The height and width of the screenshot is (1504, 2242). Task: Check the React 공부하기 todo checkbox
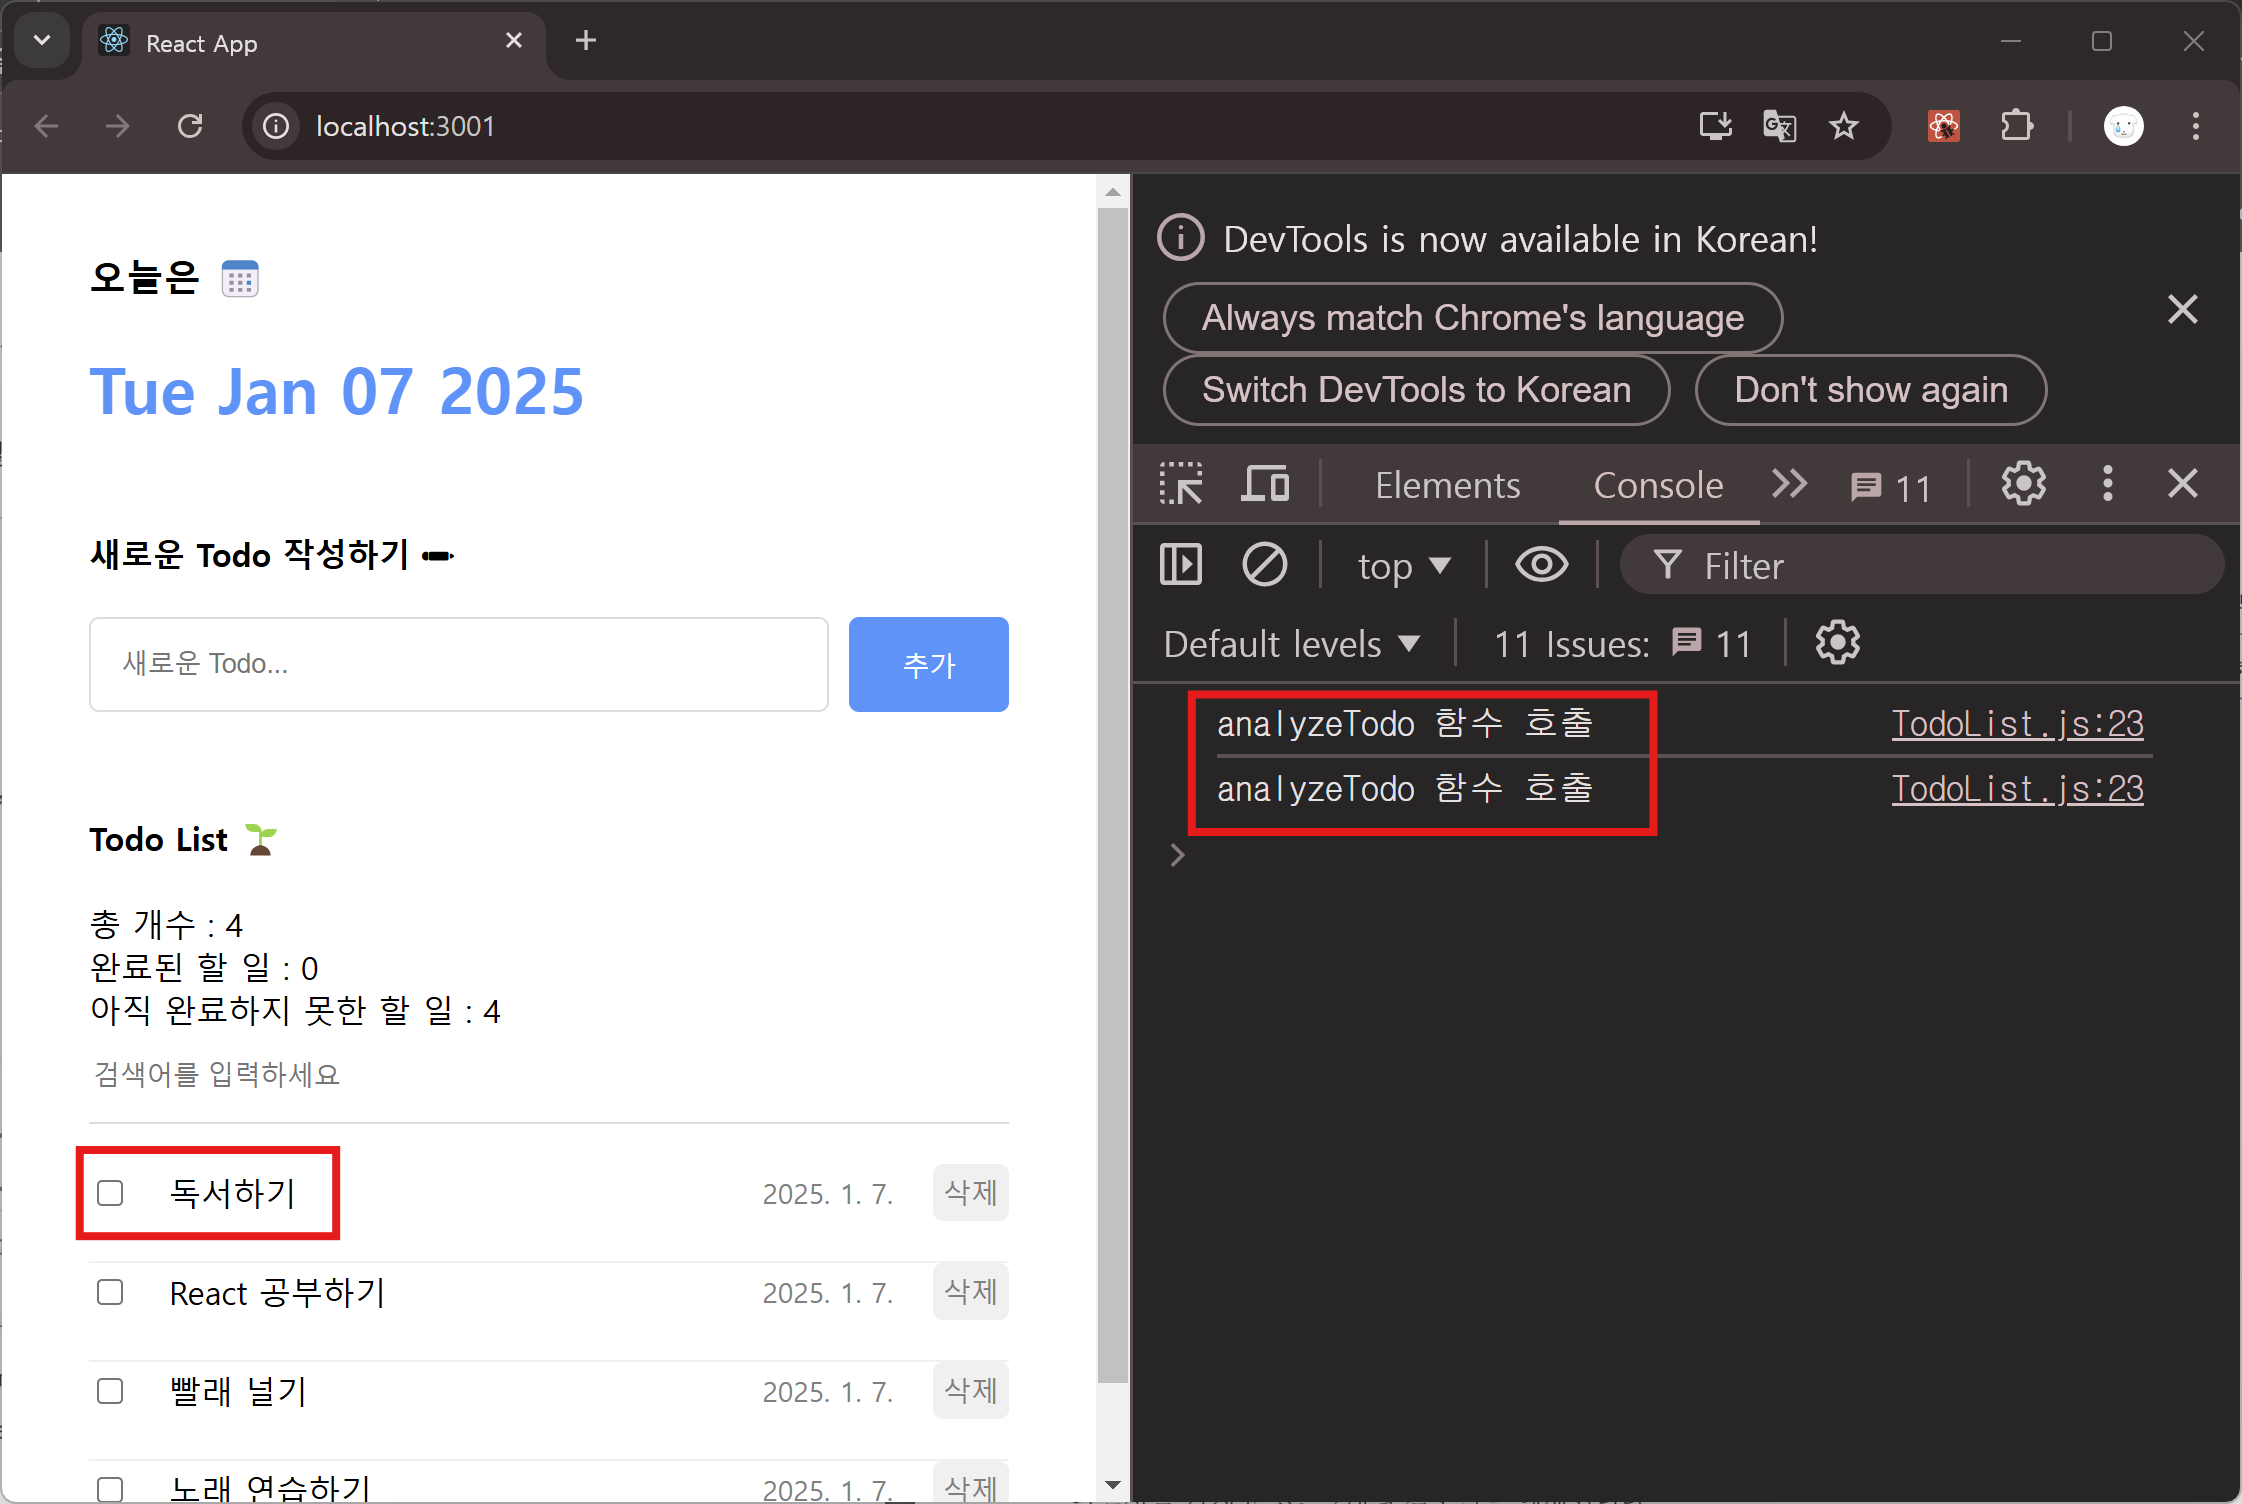[110, 1292]
